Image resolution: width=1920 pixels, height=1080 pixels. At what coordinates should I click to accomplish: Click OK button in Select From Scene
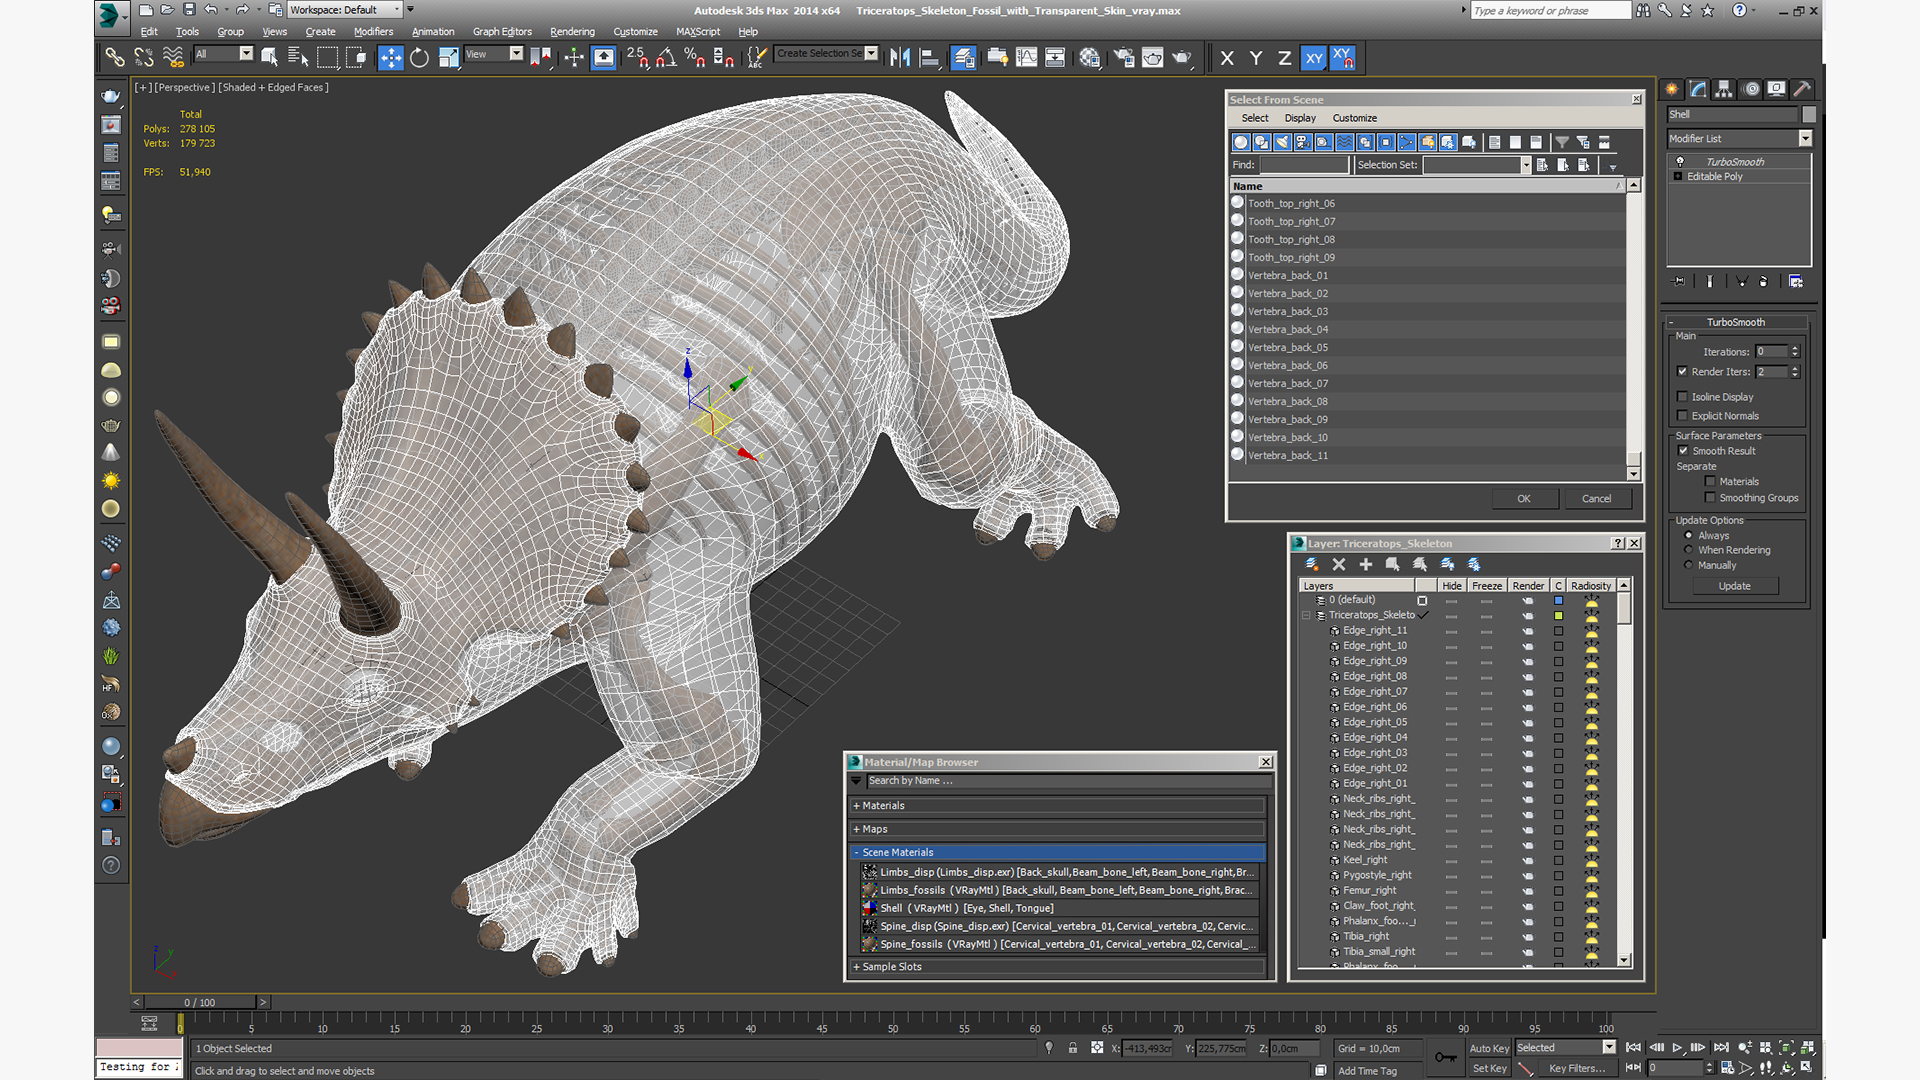[1522, 497]
